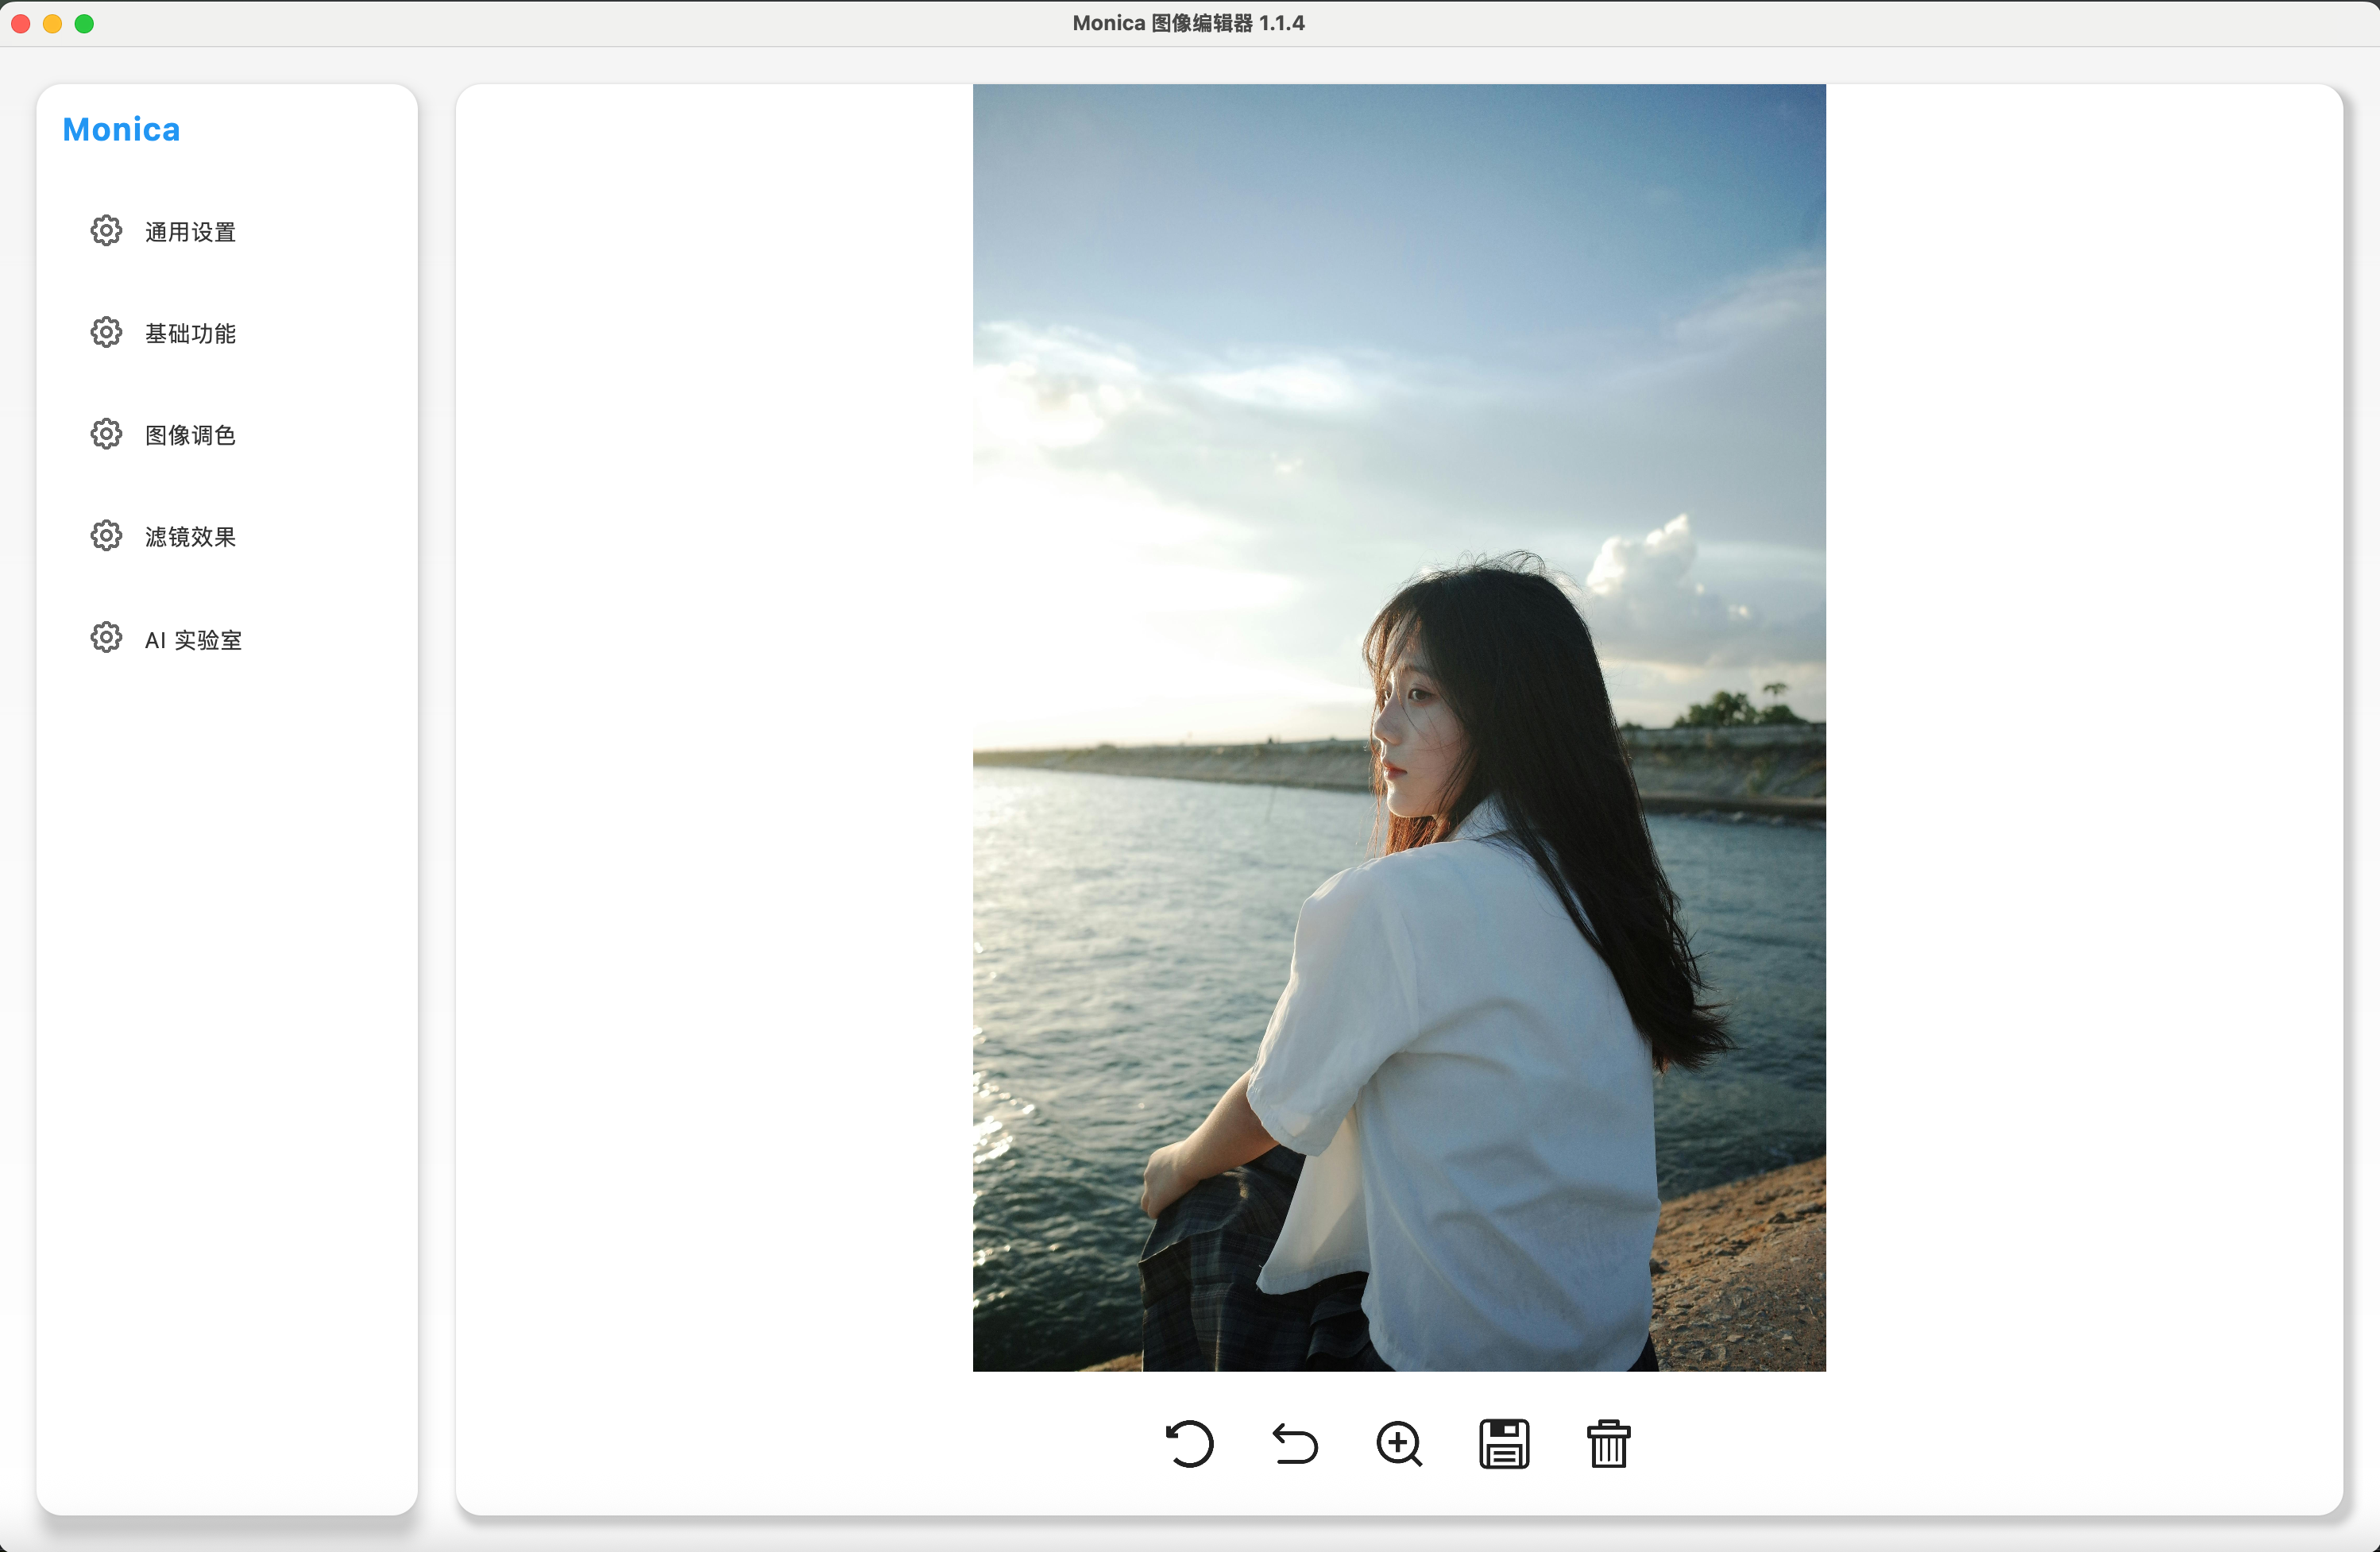Click gear icon beside 滤镜效果

click(106, 536)
